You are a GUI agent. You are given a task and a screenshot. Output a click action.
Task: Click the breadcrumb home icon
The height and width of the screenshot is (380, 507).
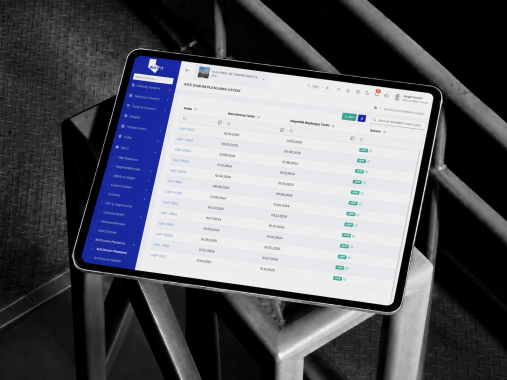coord(375,107)
